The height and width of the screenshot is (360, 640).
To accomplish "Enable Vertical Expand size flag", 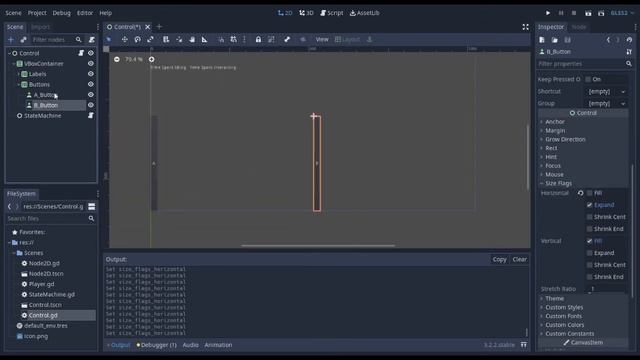I will click(589, 253).
